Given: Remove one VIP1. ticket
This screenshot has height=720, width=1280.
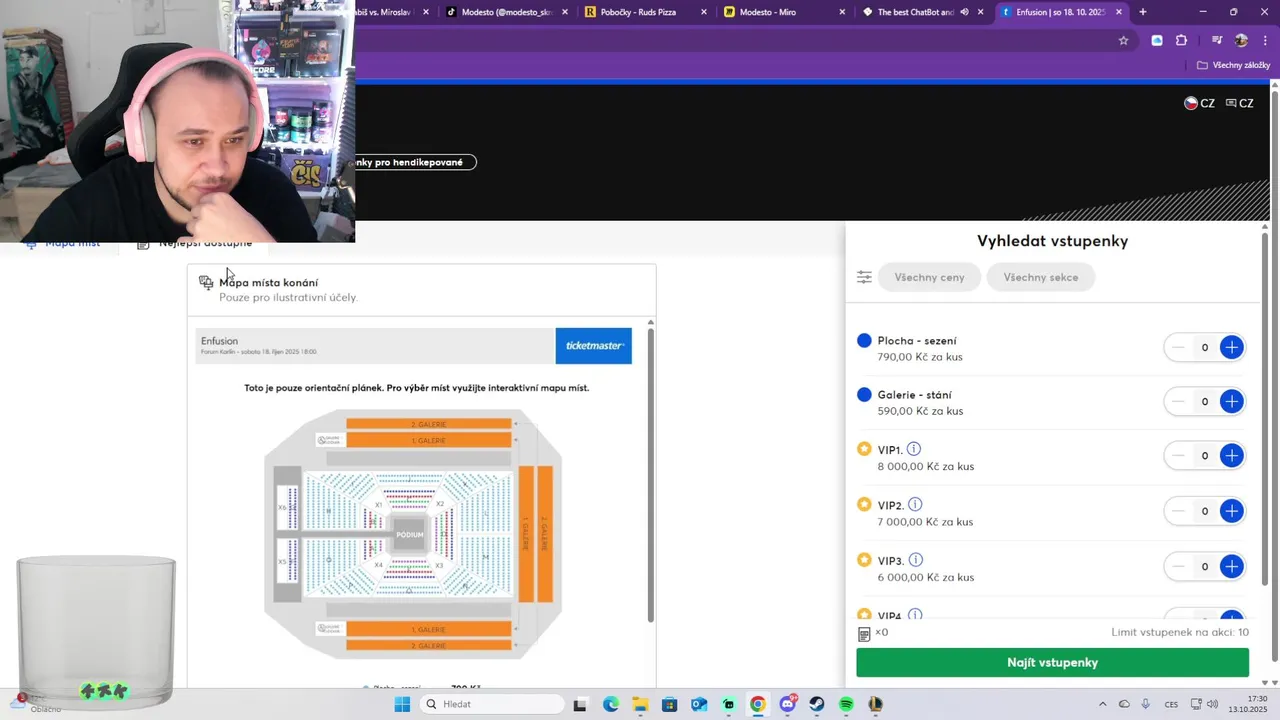Looking at the screenshot, I should tap(1178, 455).
